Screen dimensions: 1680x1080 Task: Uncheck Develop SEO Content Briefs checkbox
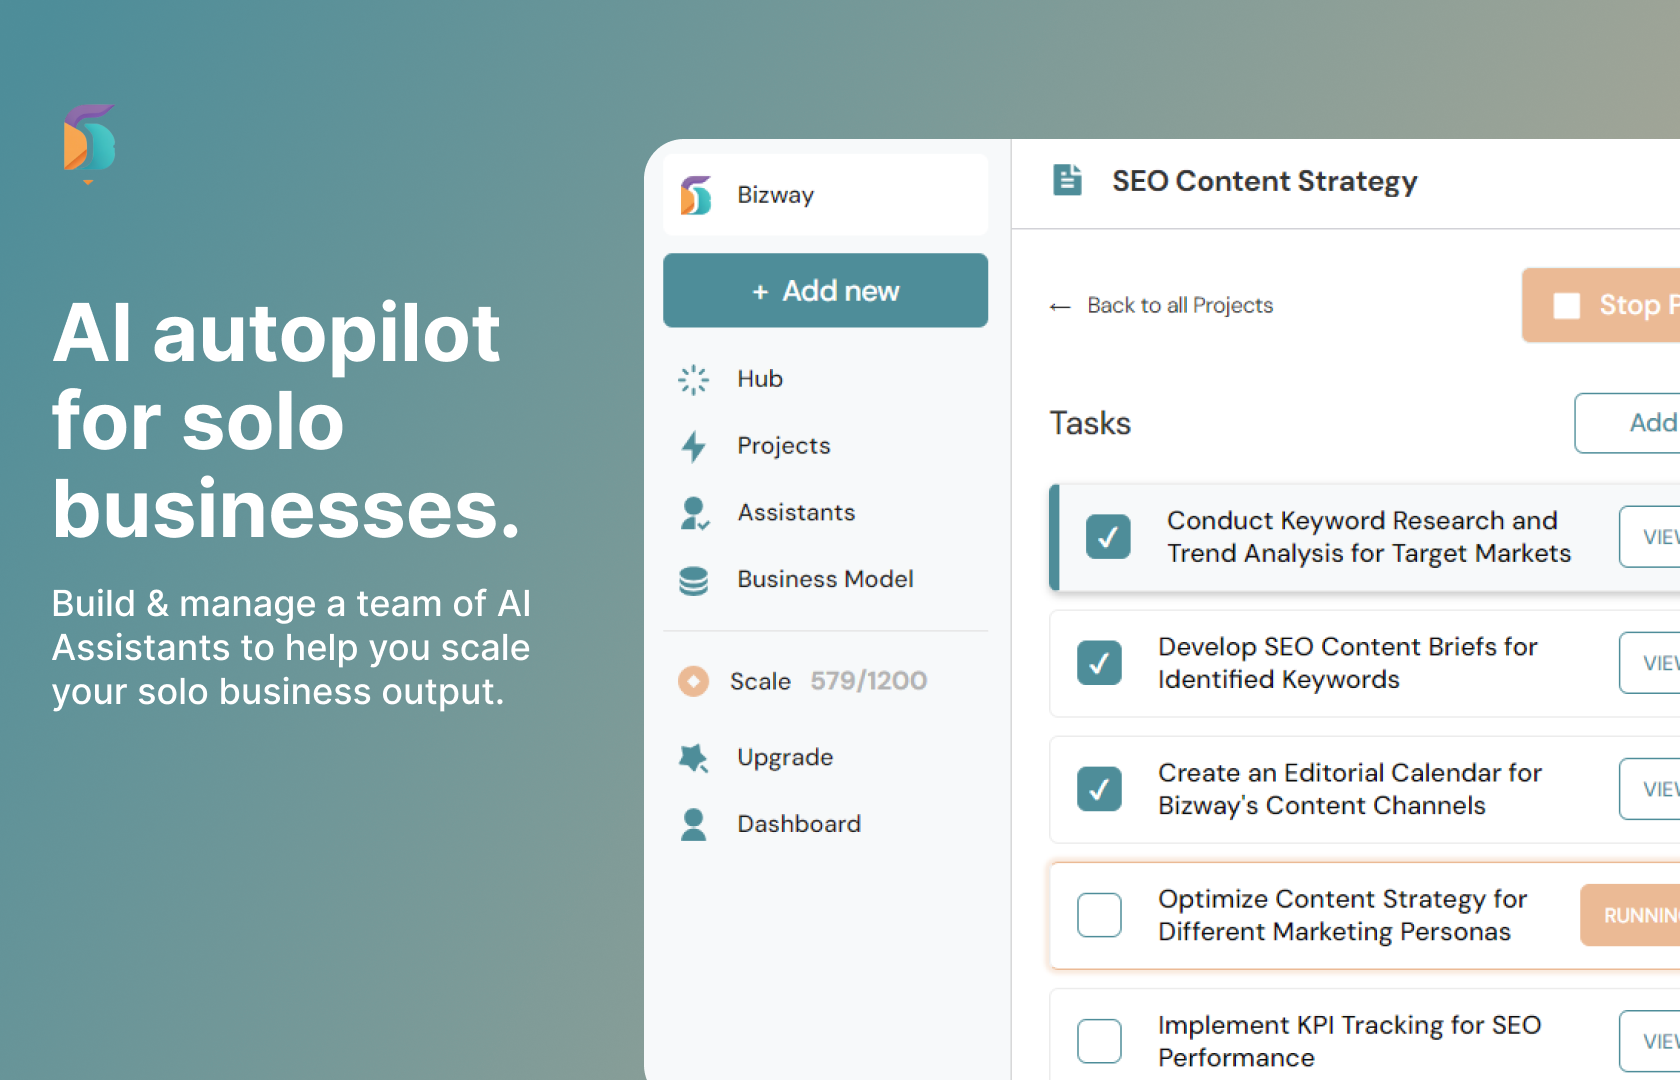tap(1099, 663)
